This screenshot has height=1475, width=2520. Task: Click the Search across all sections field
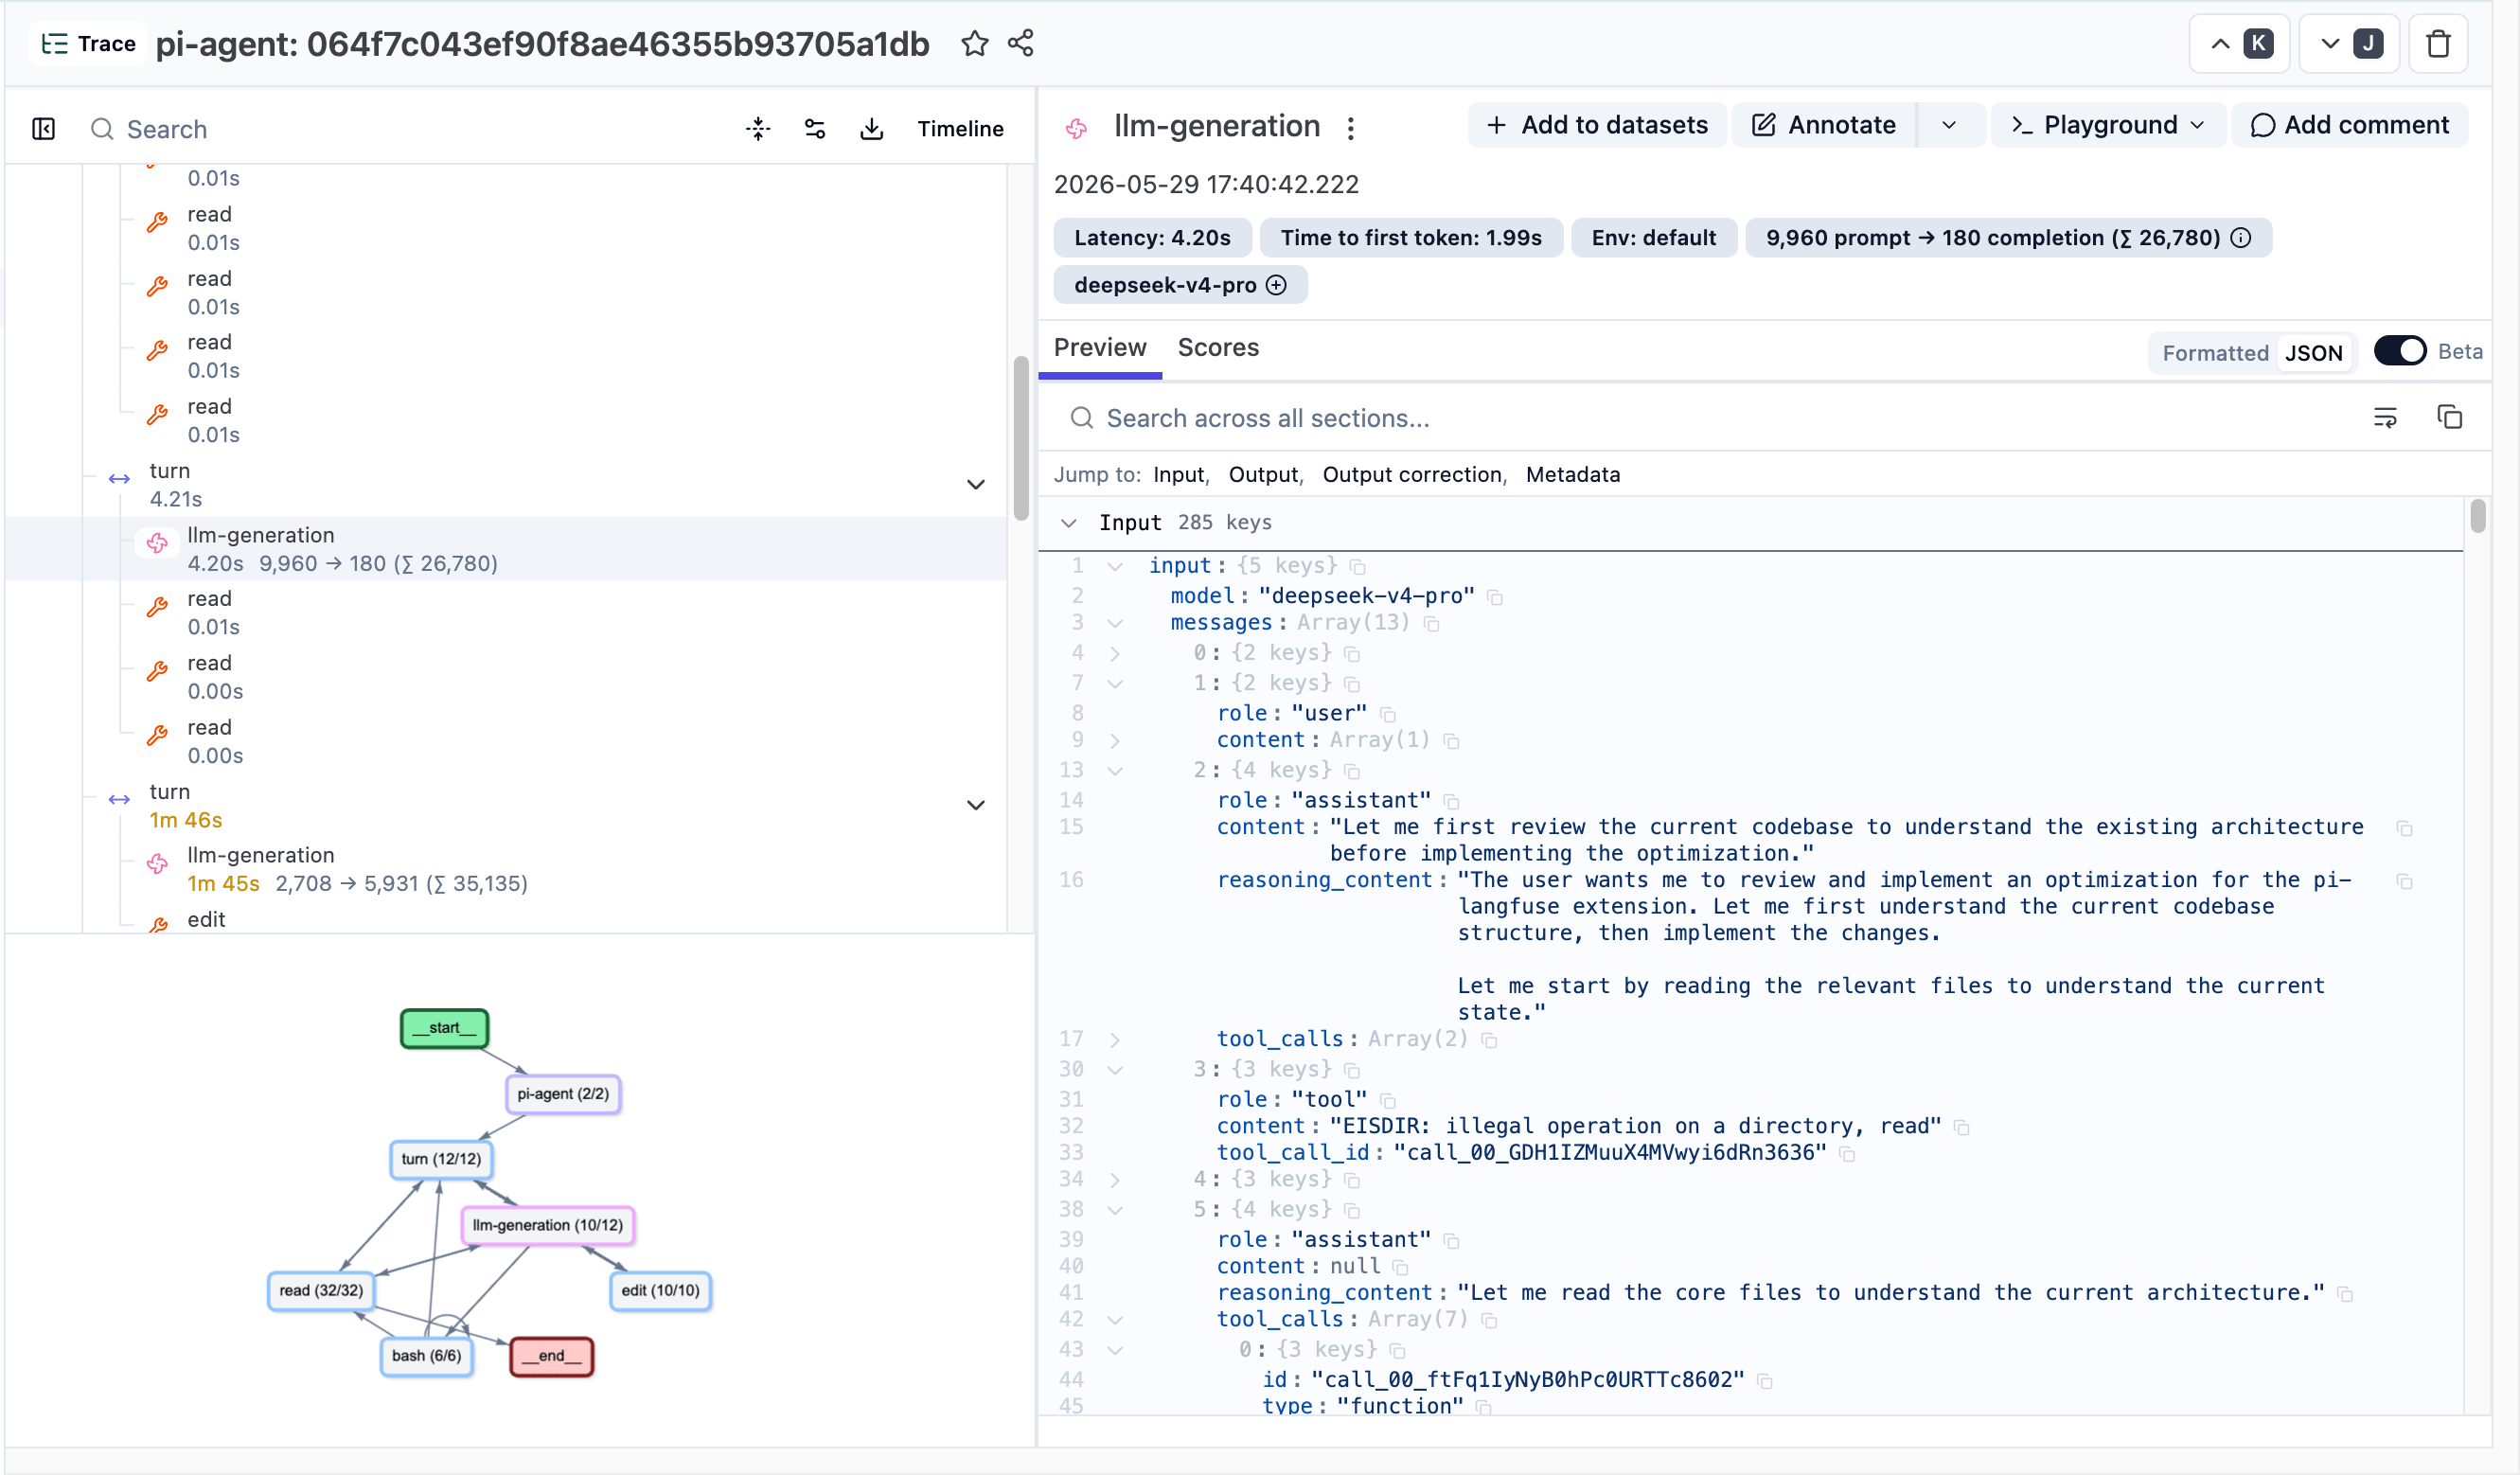pos(1700,418)
